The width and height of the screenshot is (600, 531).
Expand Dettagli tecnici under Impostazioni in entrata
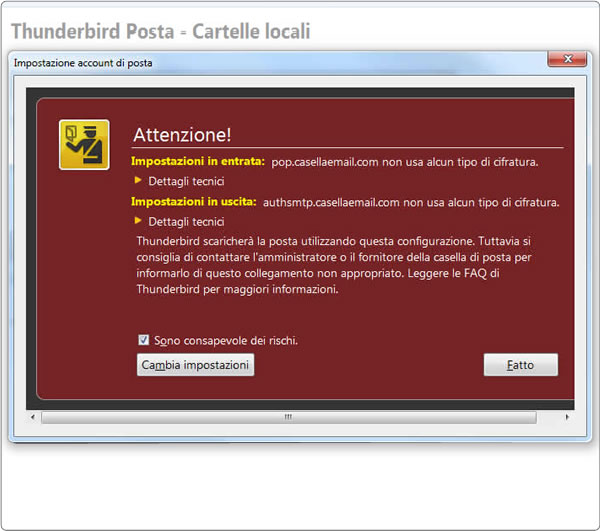tap(180, 181)
